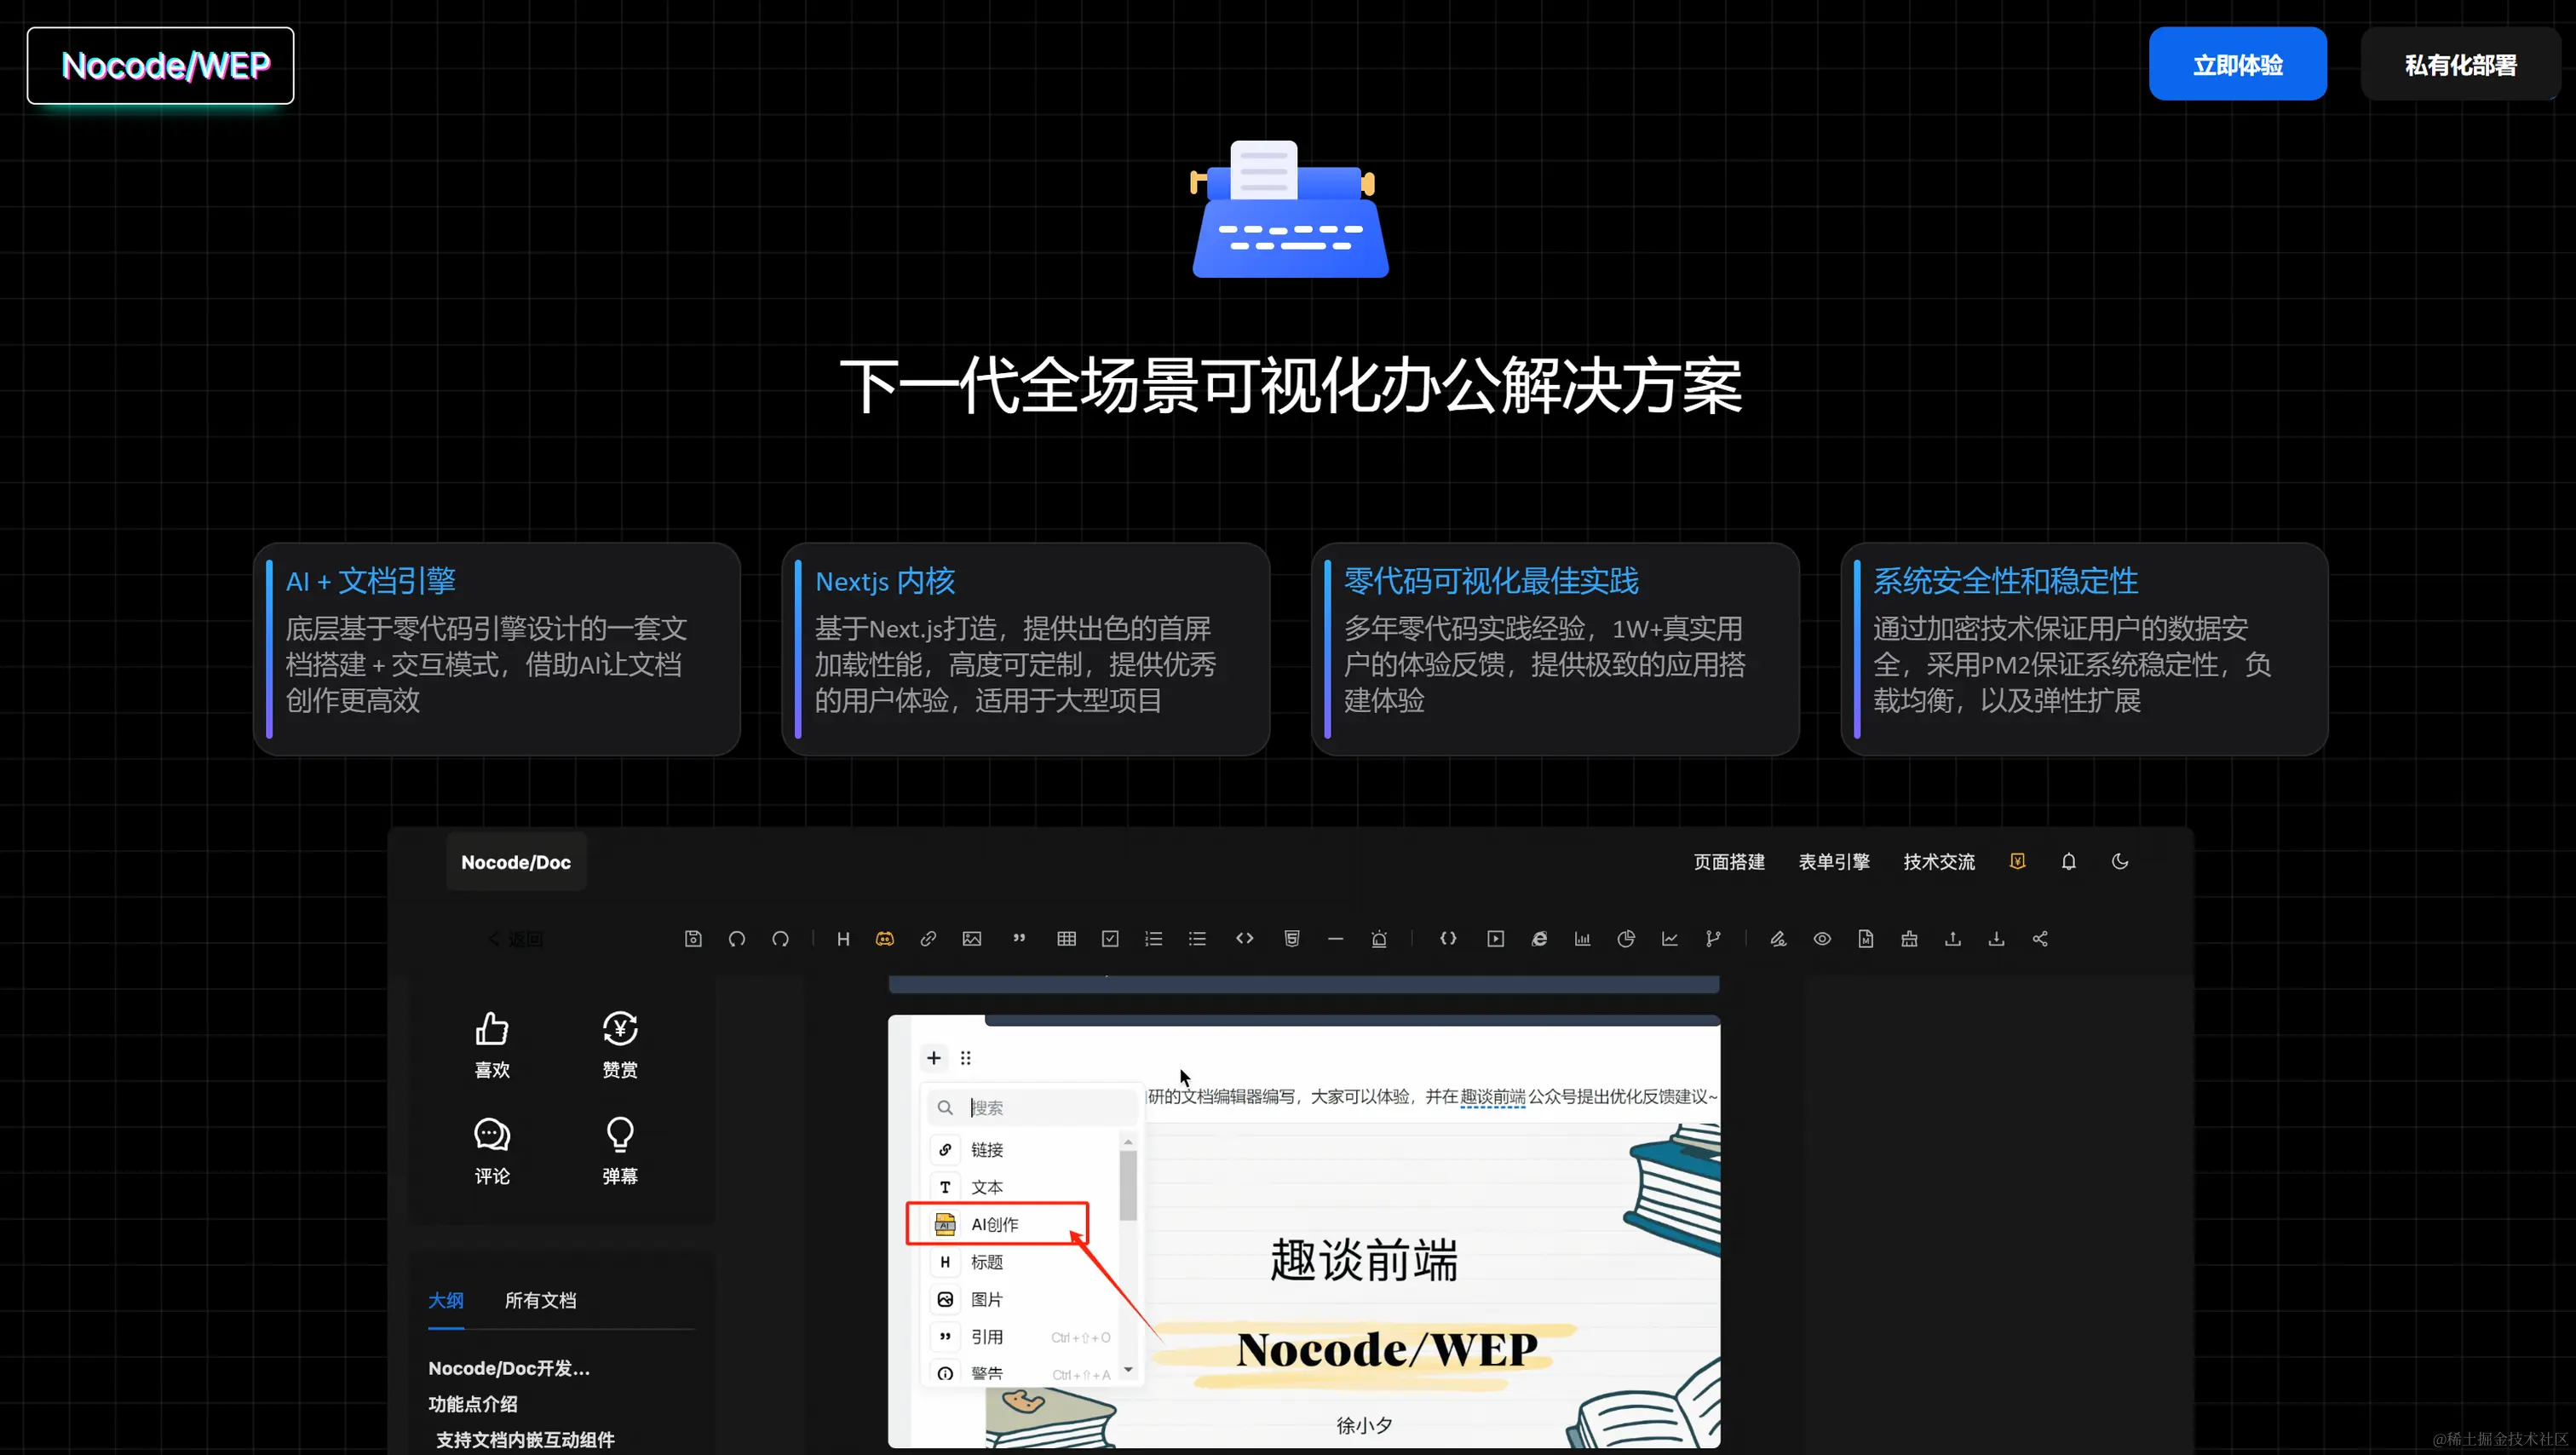Image resolution: width=2576 pixels, height=1455 pixels.
Task: Click block menu scrollbar up arrow
Action: [x=1128, y=1141]
